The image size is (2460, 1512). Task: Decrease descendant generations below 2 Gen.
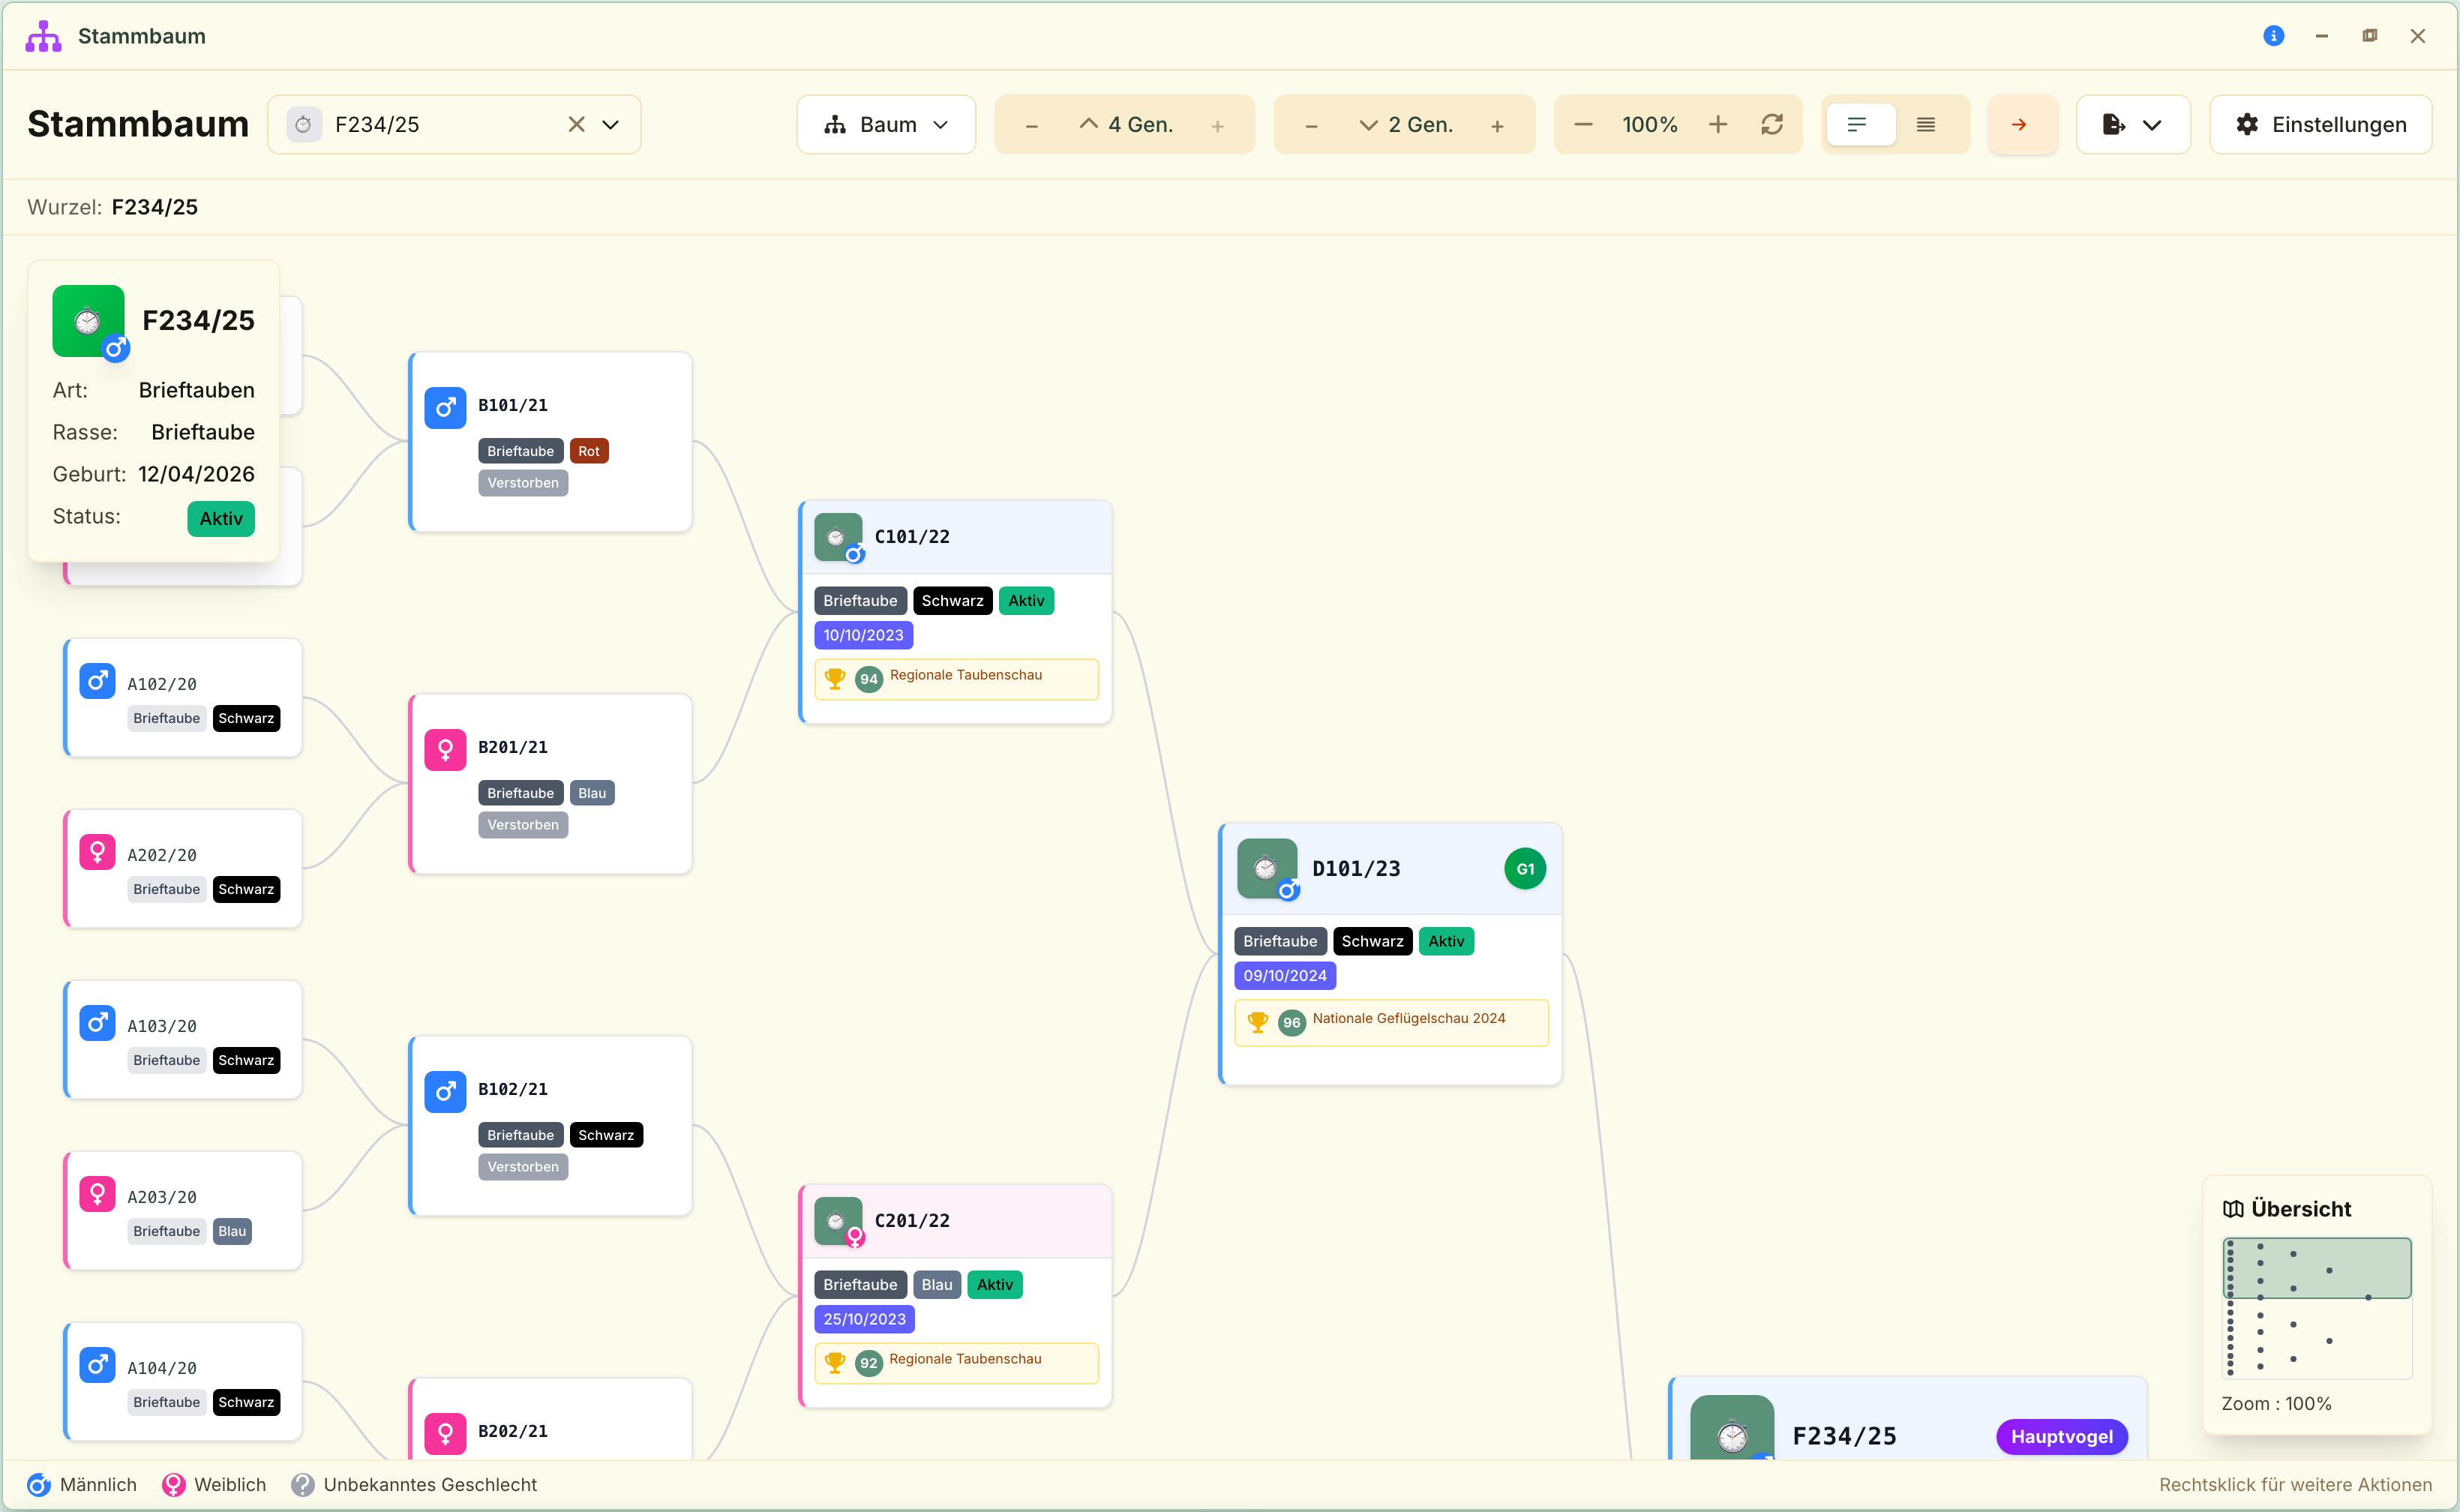tap(1311, 125)
